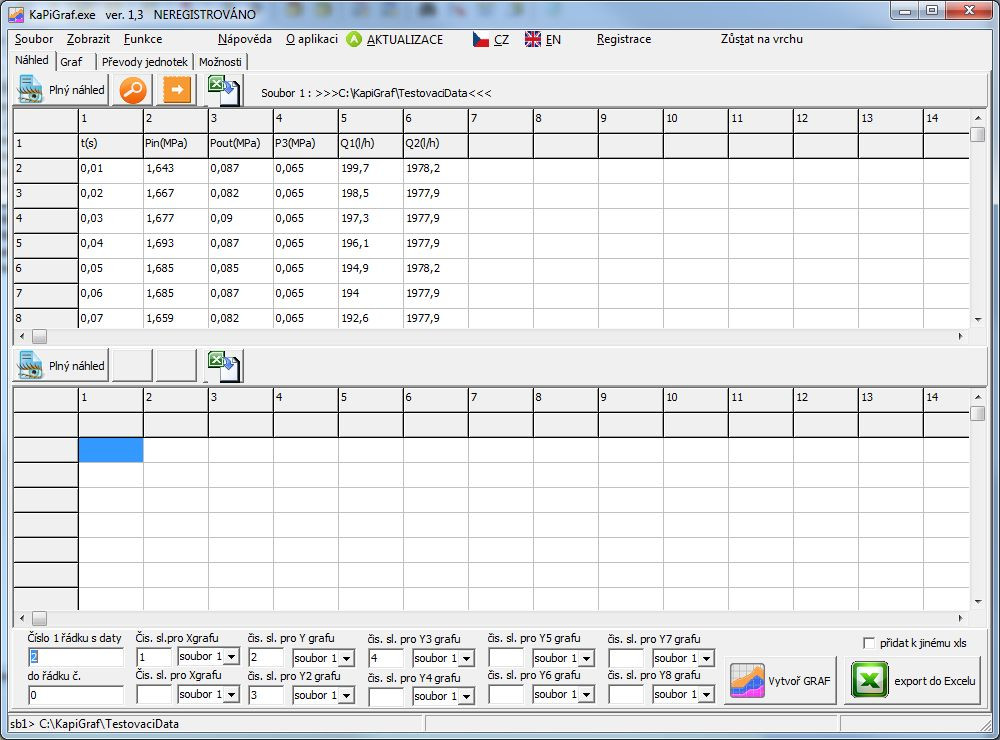Image resolution: width=1000 pixels, height=740 pixels.
Task: Switch language with the British flag
Action: pyautogui.click(x=533, y=40)
